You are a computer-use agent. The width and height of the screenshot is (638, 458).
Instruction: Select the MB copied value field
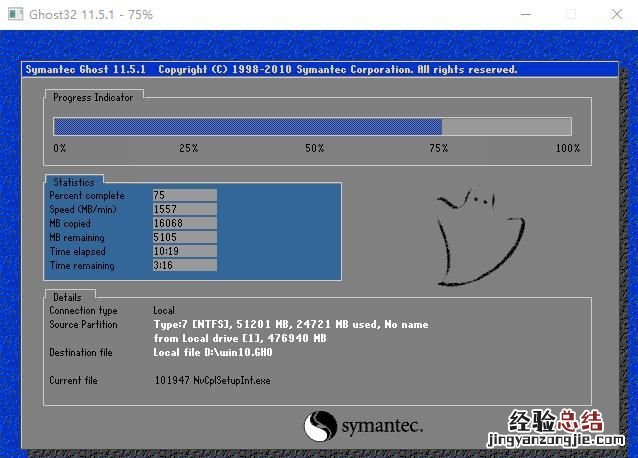click(x=184, y=224)
